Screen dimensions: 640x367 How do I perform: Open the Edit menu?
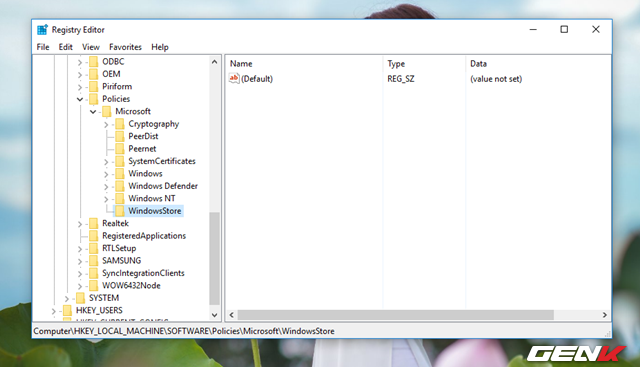(x=65, y=47)
